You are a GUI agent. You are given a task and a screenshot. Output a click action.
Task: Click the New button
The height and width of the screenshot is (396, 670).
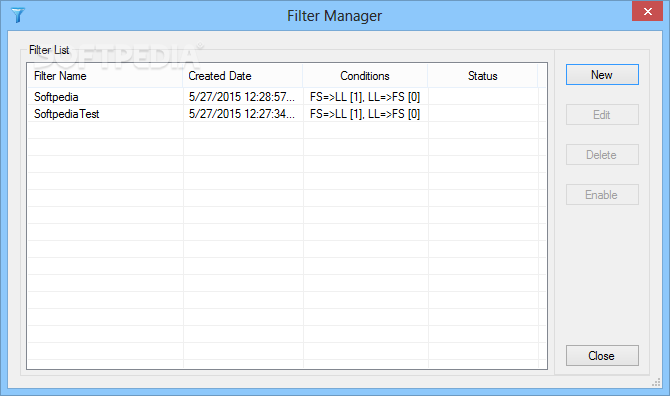[x=602, y=75]
